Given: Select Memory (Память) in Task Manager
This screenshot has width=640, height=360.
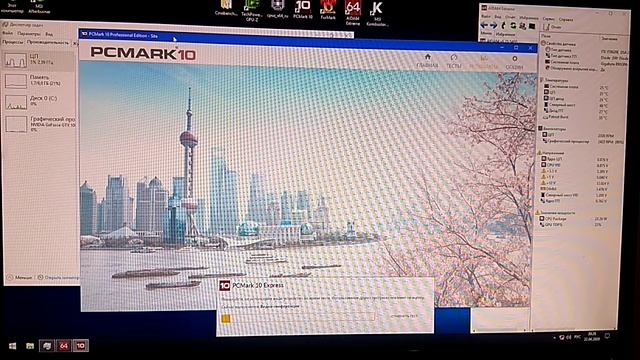Looking at the screenshot, I should 40,80.
